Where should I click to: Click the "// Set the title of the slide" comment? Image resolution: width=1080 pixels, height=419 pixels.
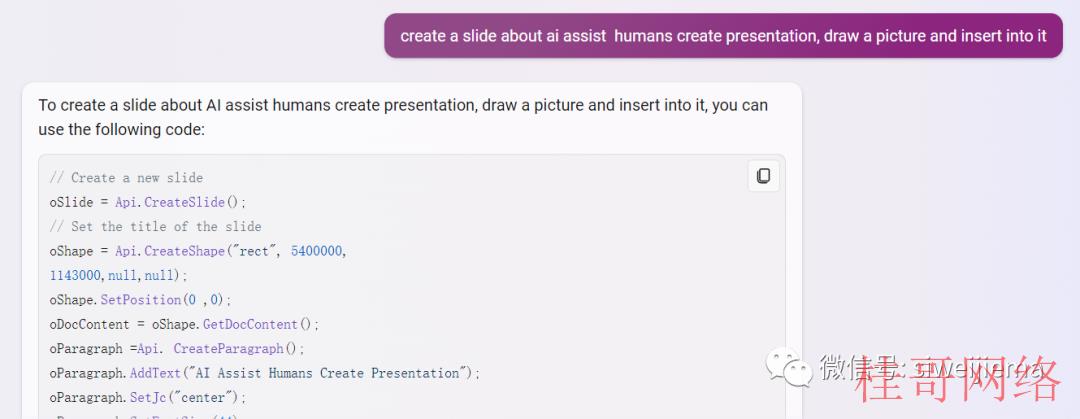tap(156, 227)
